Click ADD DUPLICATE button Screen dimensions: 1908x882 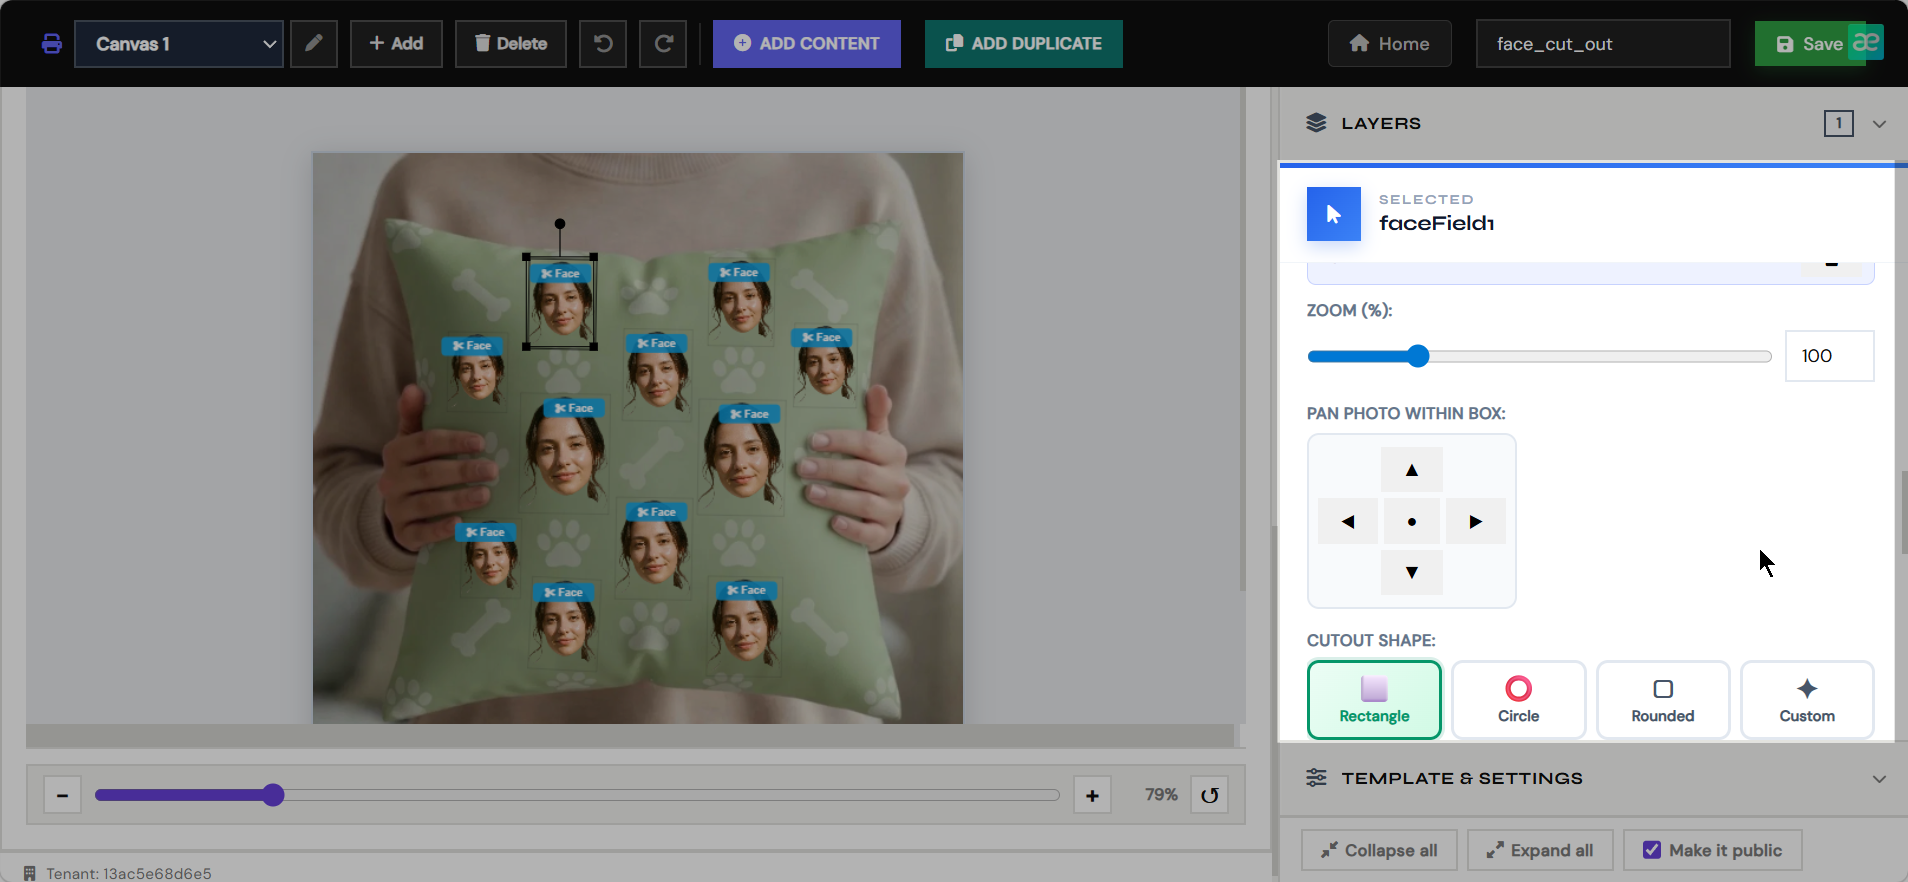point(1024,44)
